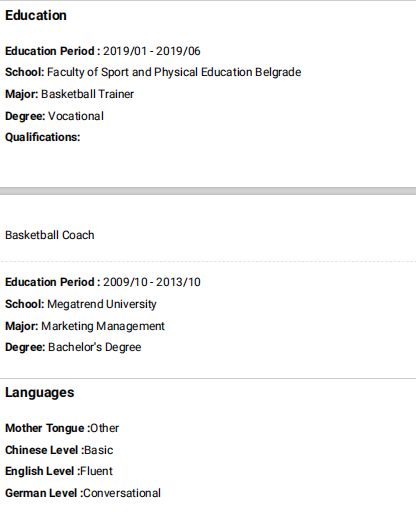Select the Mother Tongue Other entry

[62, 428]
